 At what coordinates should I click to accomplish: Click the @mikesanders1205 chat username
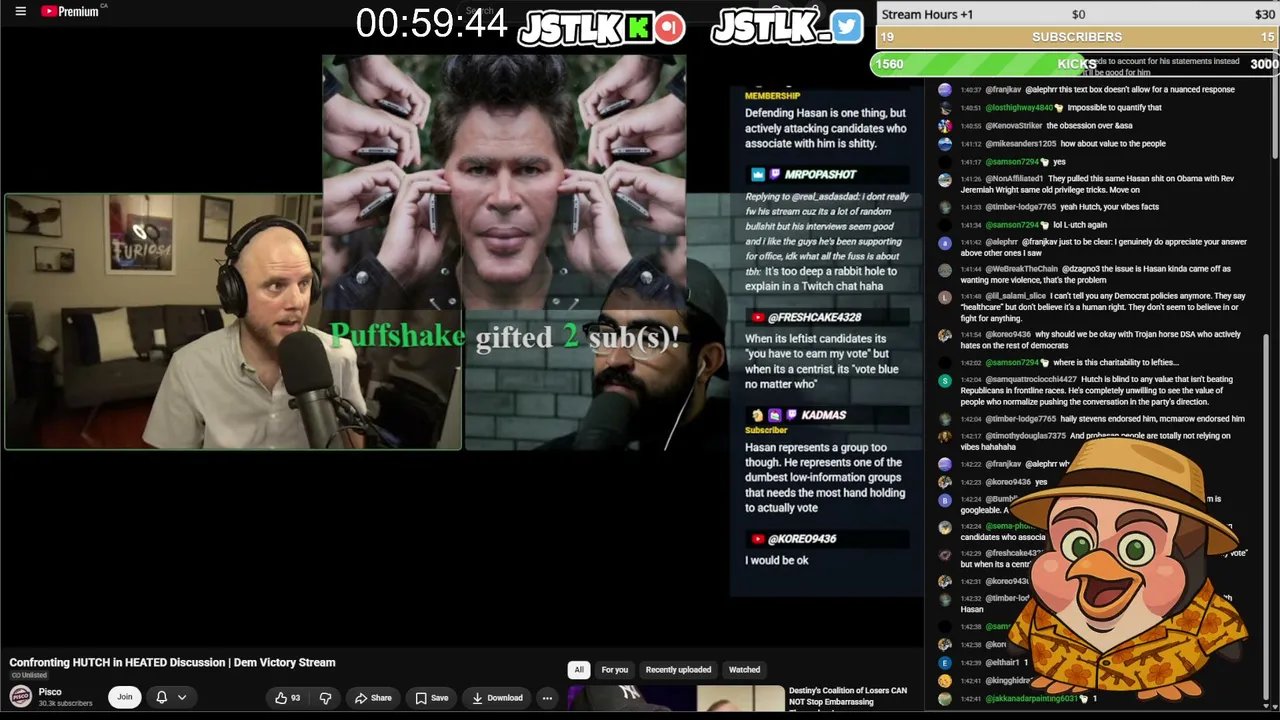pyautogui.click(x=1020, y=144)
